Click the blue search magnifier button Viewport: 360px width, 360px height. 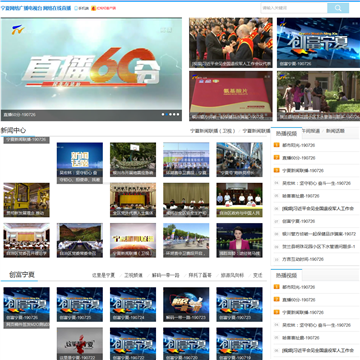point(338,8)
